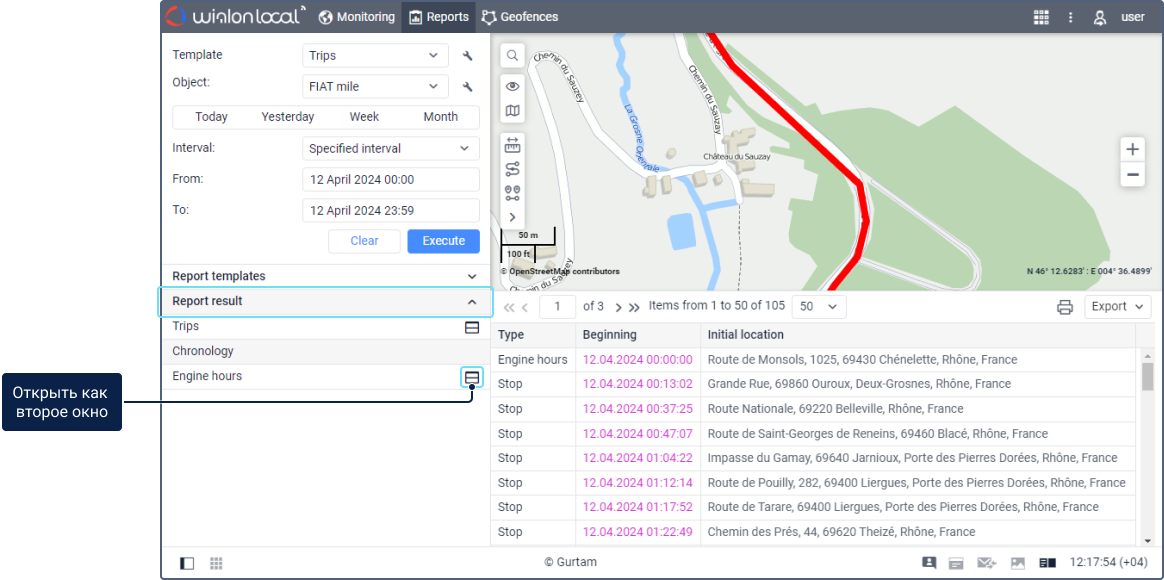This screenshot has height=580, width=1164.
Task: Toggle the log panel icon
Action: pyautogui.click(x=1047, y=563)
